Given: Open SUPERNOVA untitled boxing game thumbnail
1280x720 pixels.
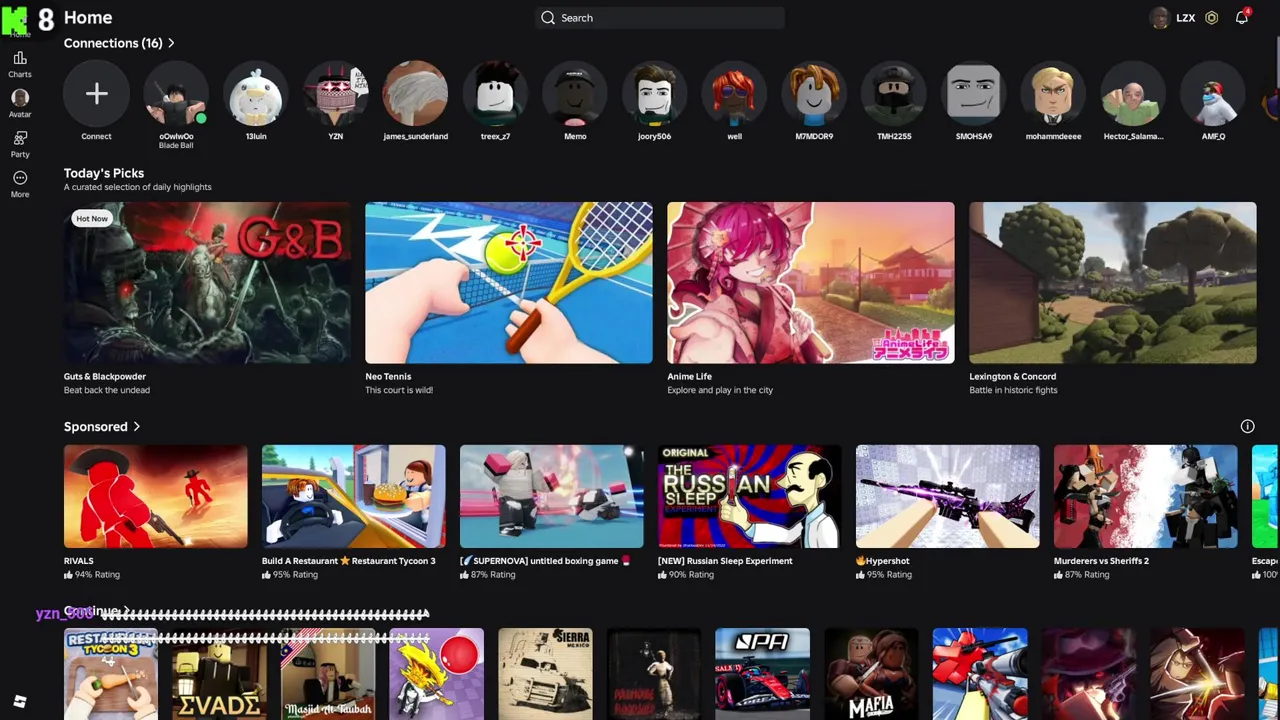Looking at the screenshot, I should [552, 497].
